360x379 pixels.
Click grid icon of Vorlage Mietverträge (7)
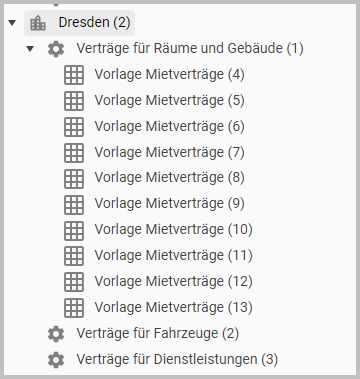coord(74,153)
